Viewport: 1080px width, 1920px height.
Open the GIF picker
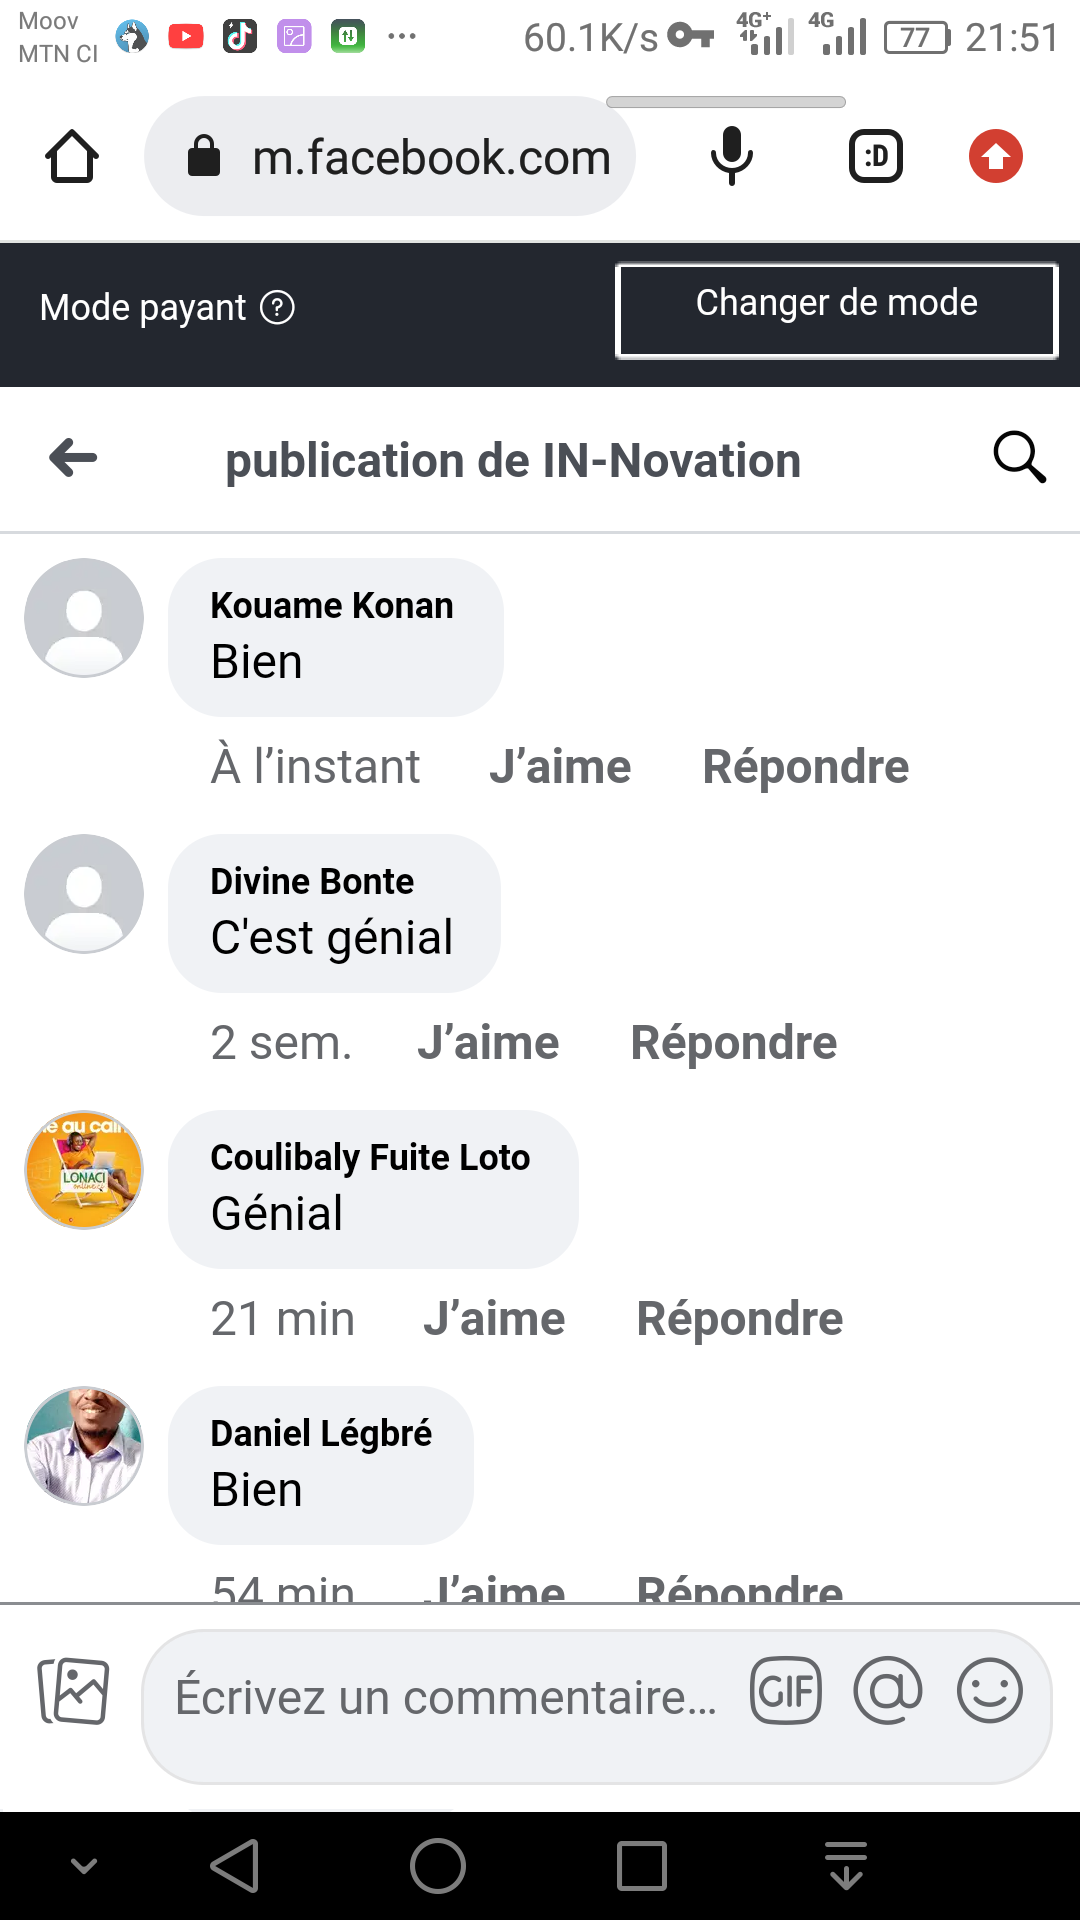click(786, 1691)
